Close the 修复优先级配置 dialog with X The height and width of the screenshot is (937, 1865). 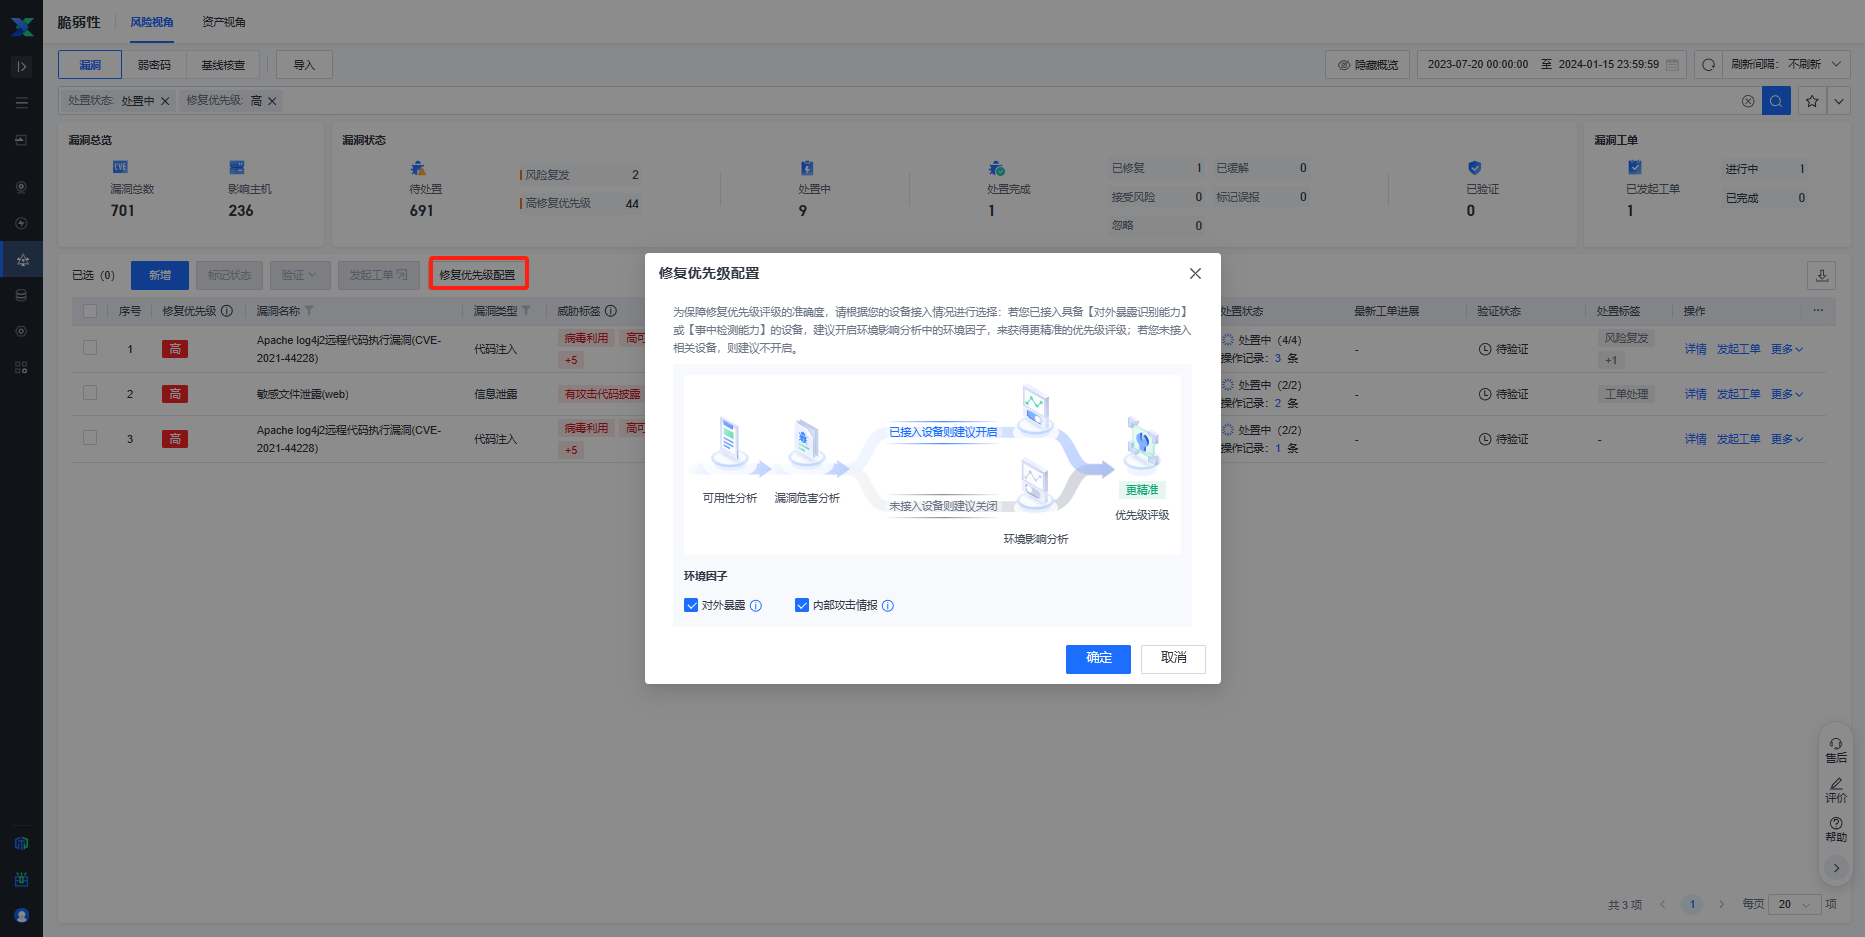[1195, 274]
